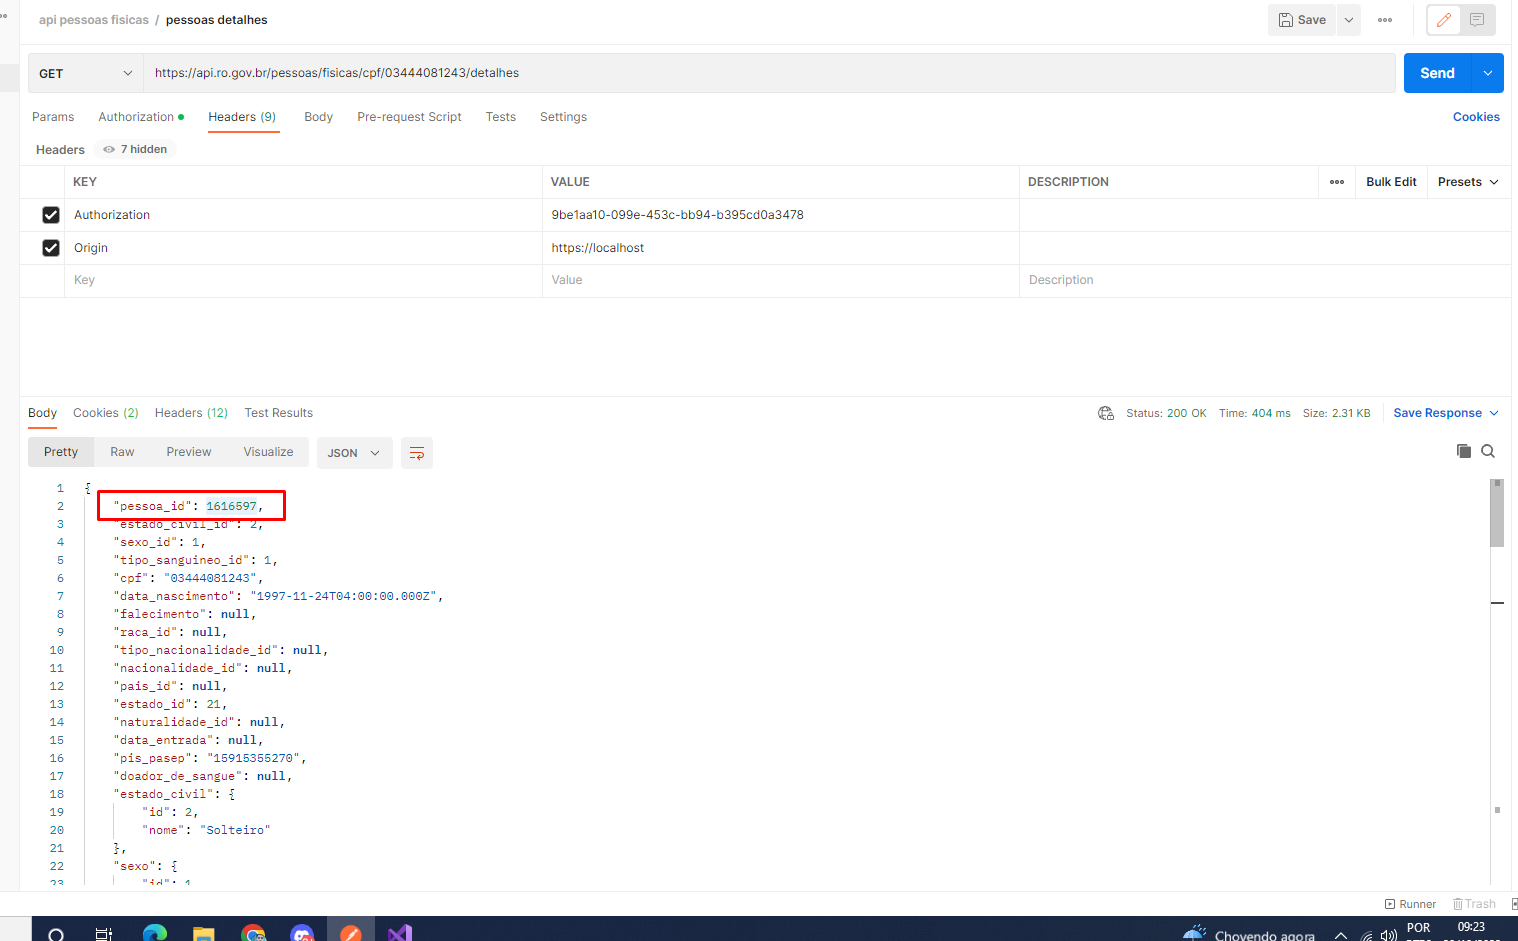
Task: Uncheck the Authorization header checkbox
Action: tap(51, 215)
